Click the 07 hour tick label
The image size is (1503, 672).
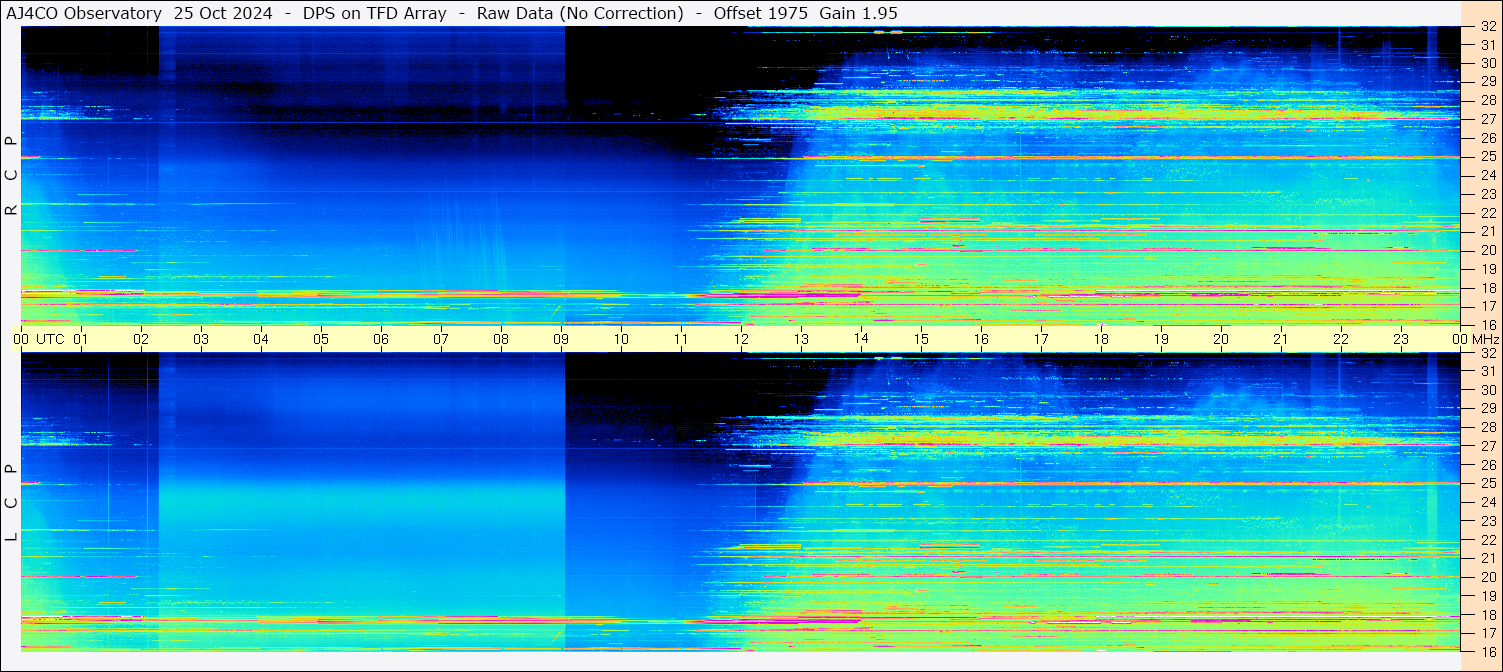[441, 339]
